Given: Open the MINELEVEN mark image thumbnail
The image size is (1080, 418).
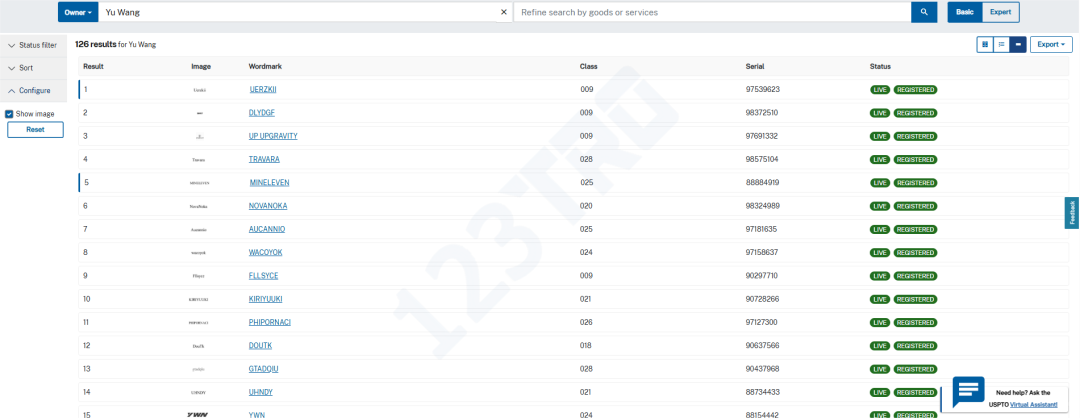Looking at the screenshot, I should coord(199,183).
